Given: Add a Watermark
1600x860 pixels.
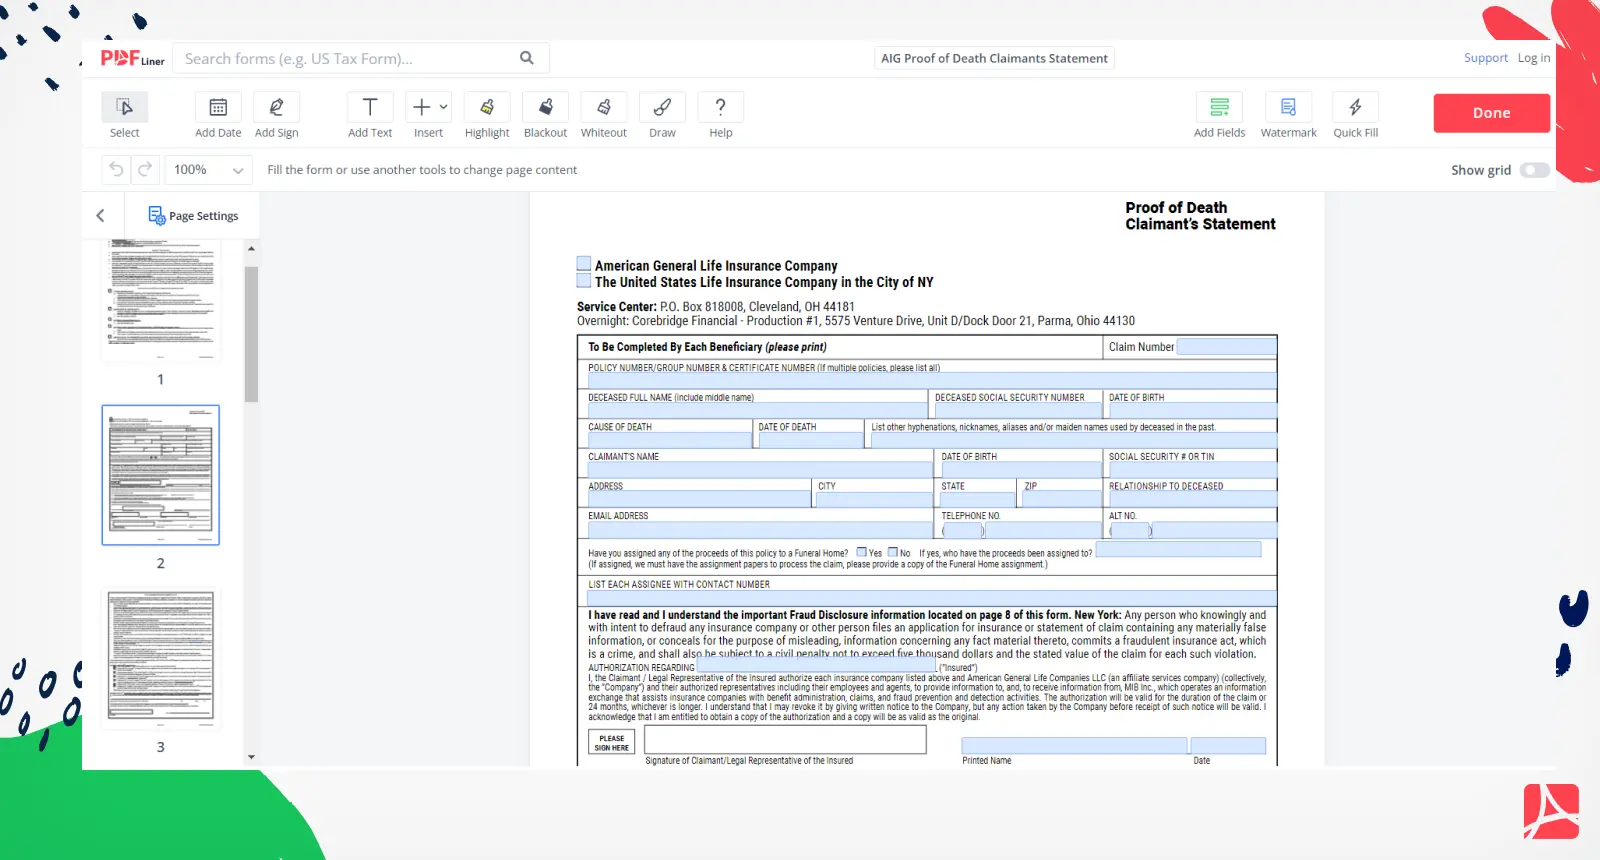Looking at the screenshot, I should point(1289,116).
